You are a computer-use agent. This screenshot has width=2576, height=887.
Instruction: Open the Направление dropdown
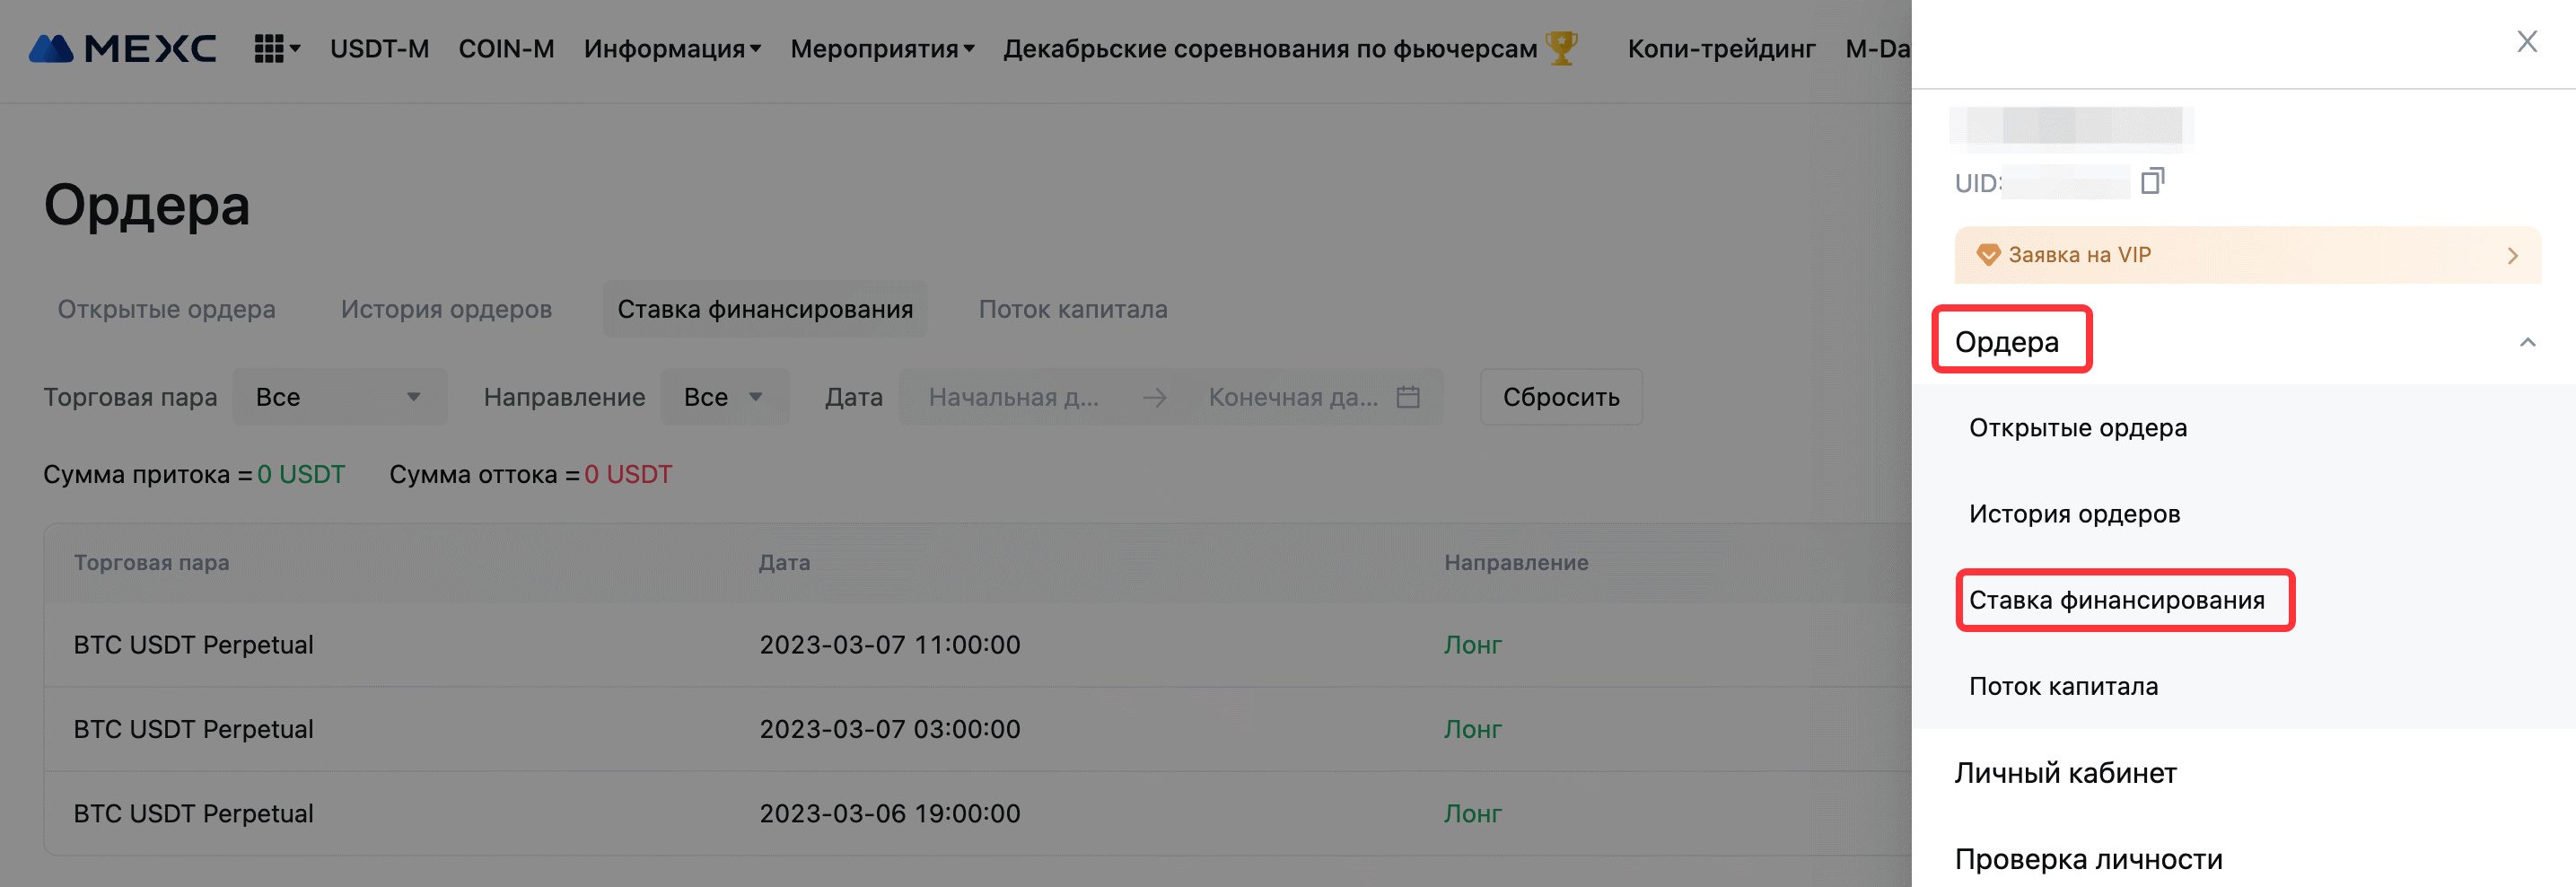[x=723, y=397]
